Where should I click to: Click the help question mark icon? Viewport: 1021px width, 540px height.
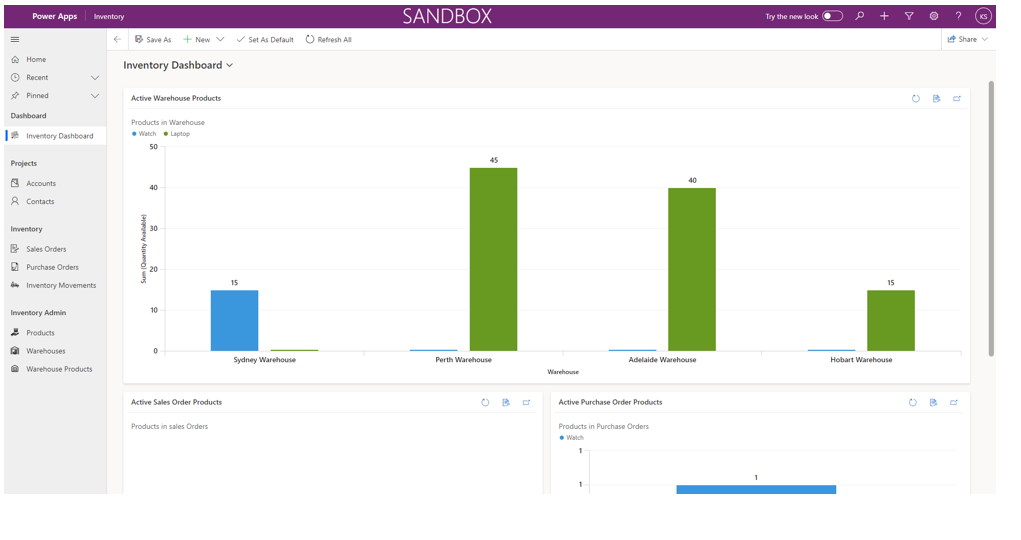(x=958, y=16)
